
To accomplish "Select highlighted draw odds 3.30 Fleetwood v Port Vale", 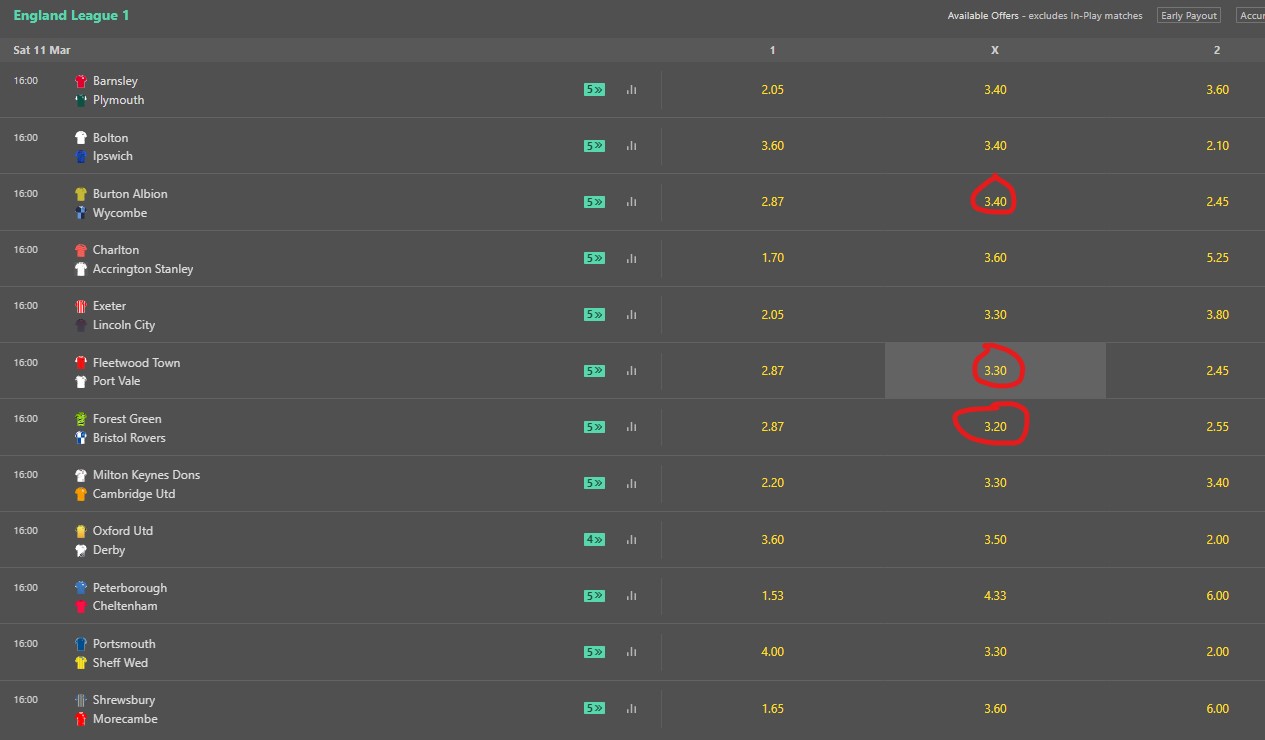I will 995,371.
